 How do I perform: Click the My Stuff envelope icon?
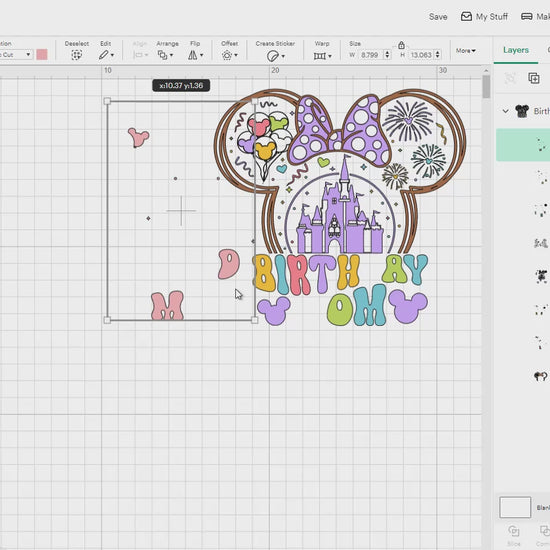click(466, 16)
